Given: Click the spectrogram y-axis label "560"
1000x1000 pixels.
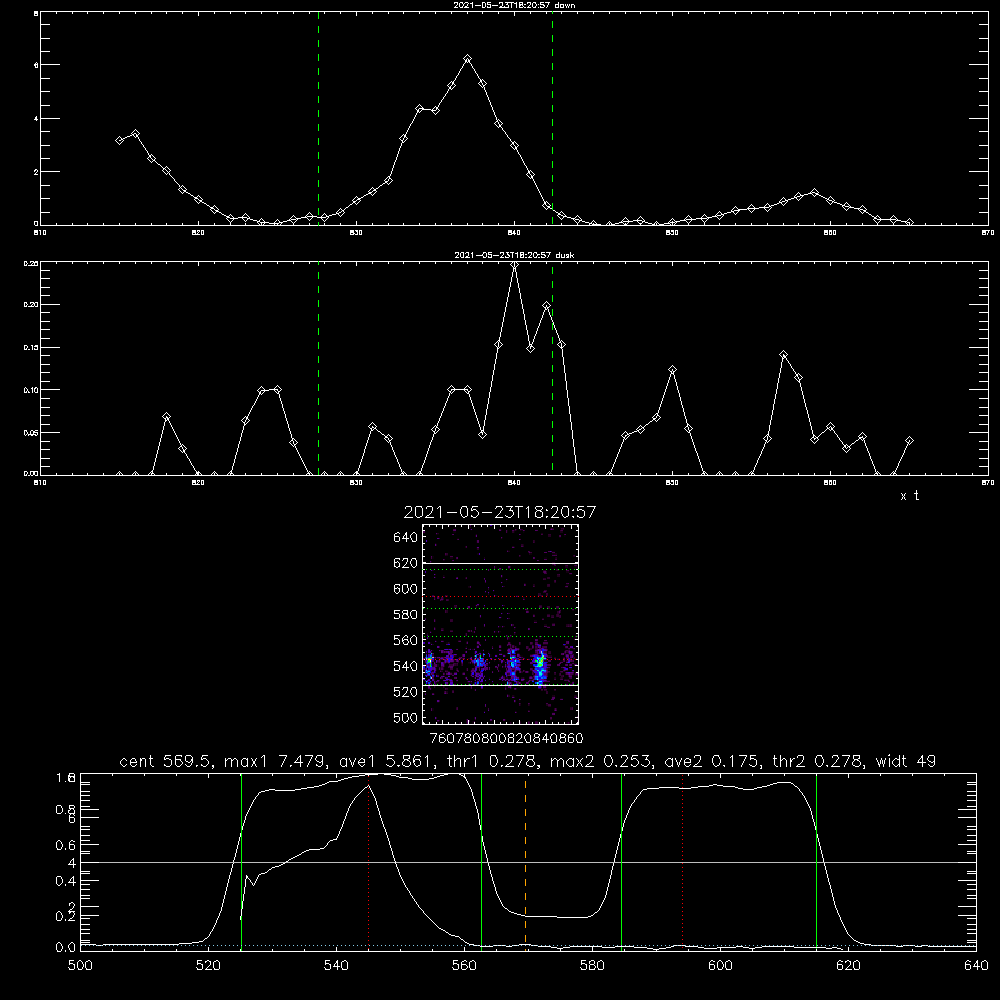Looking at the screenshot, I should click(406, 640).
